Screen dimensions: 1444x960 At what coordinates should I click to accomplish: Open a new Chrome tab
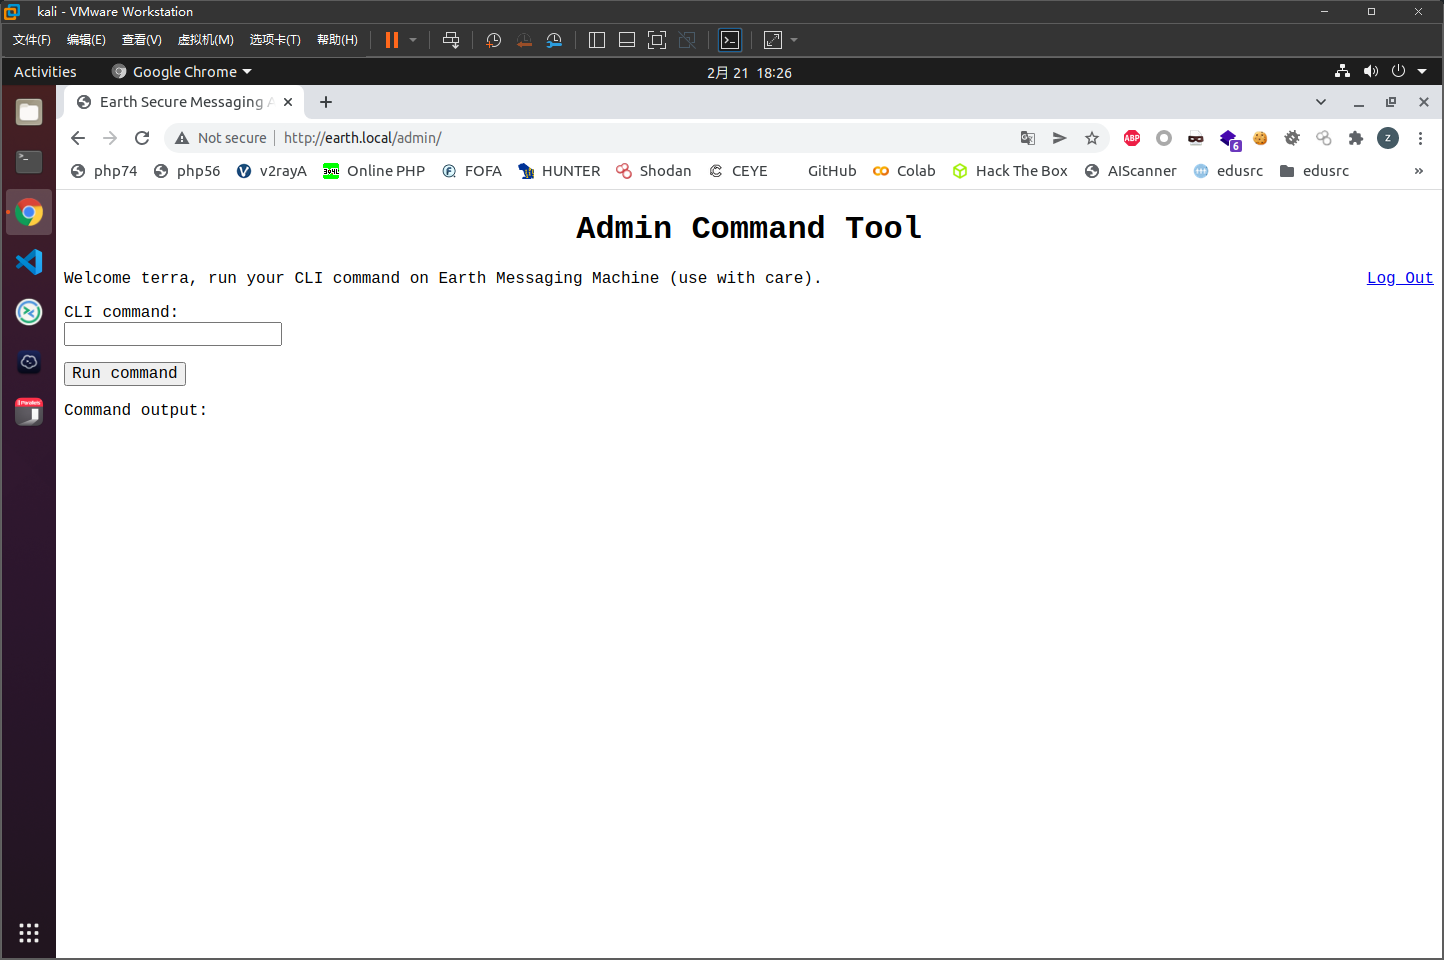(326, 102)
